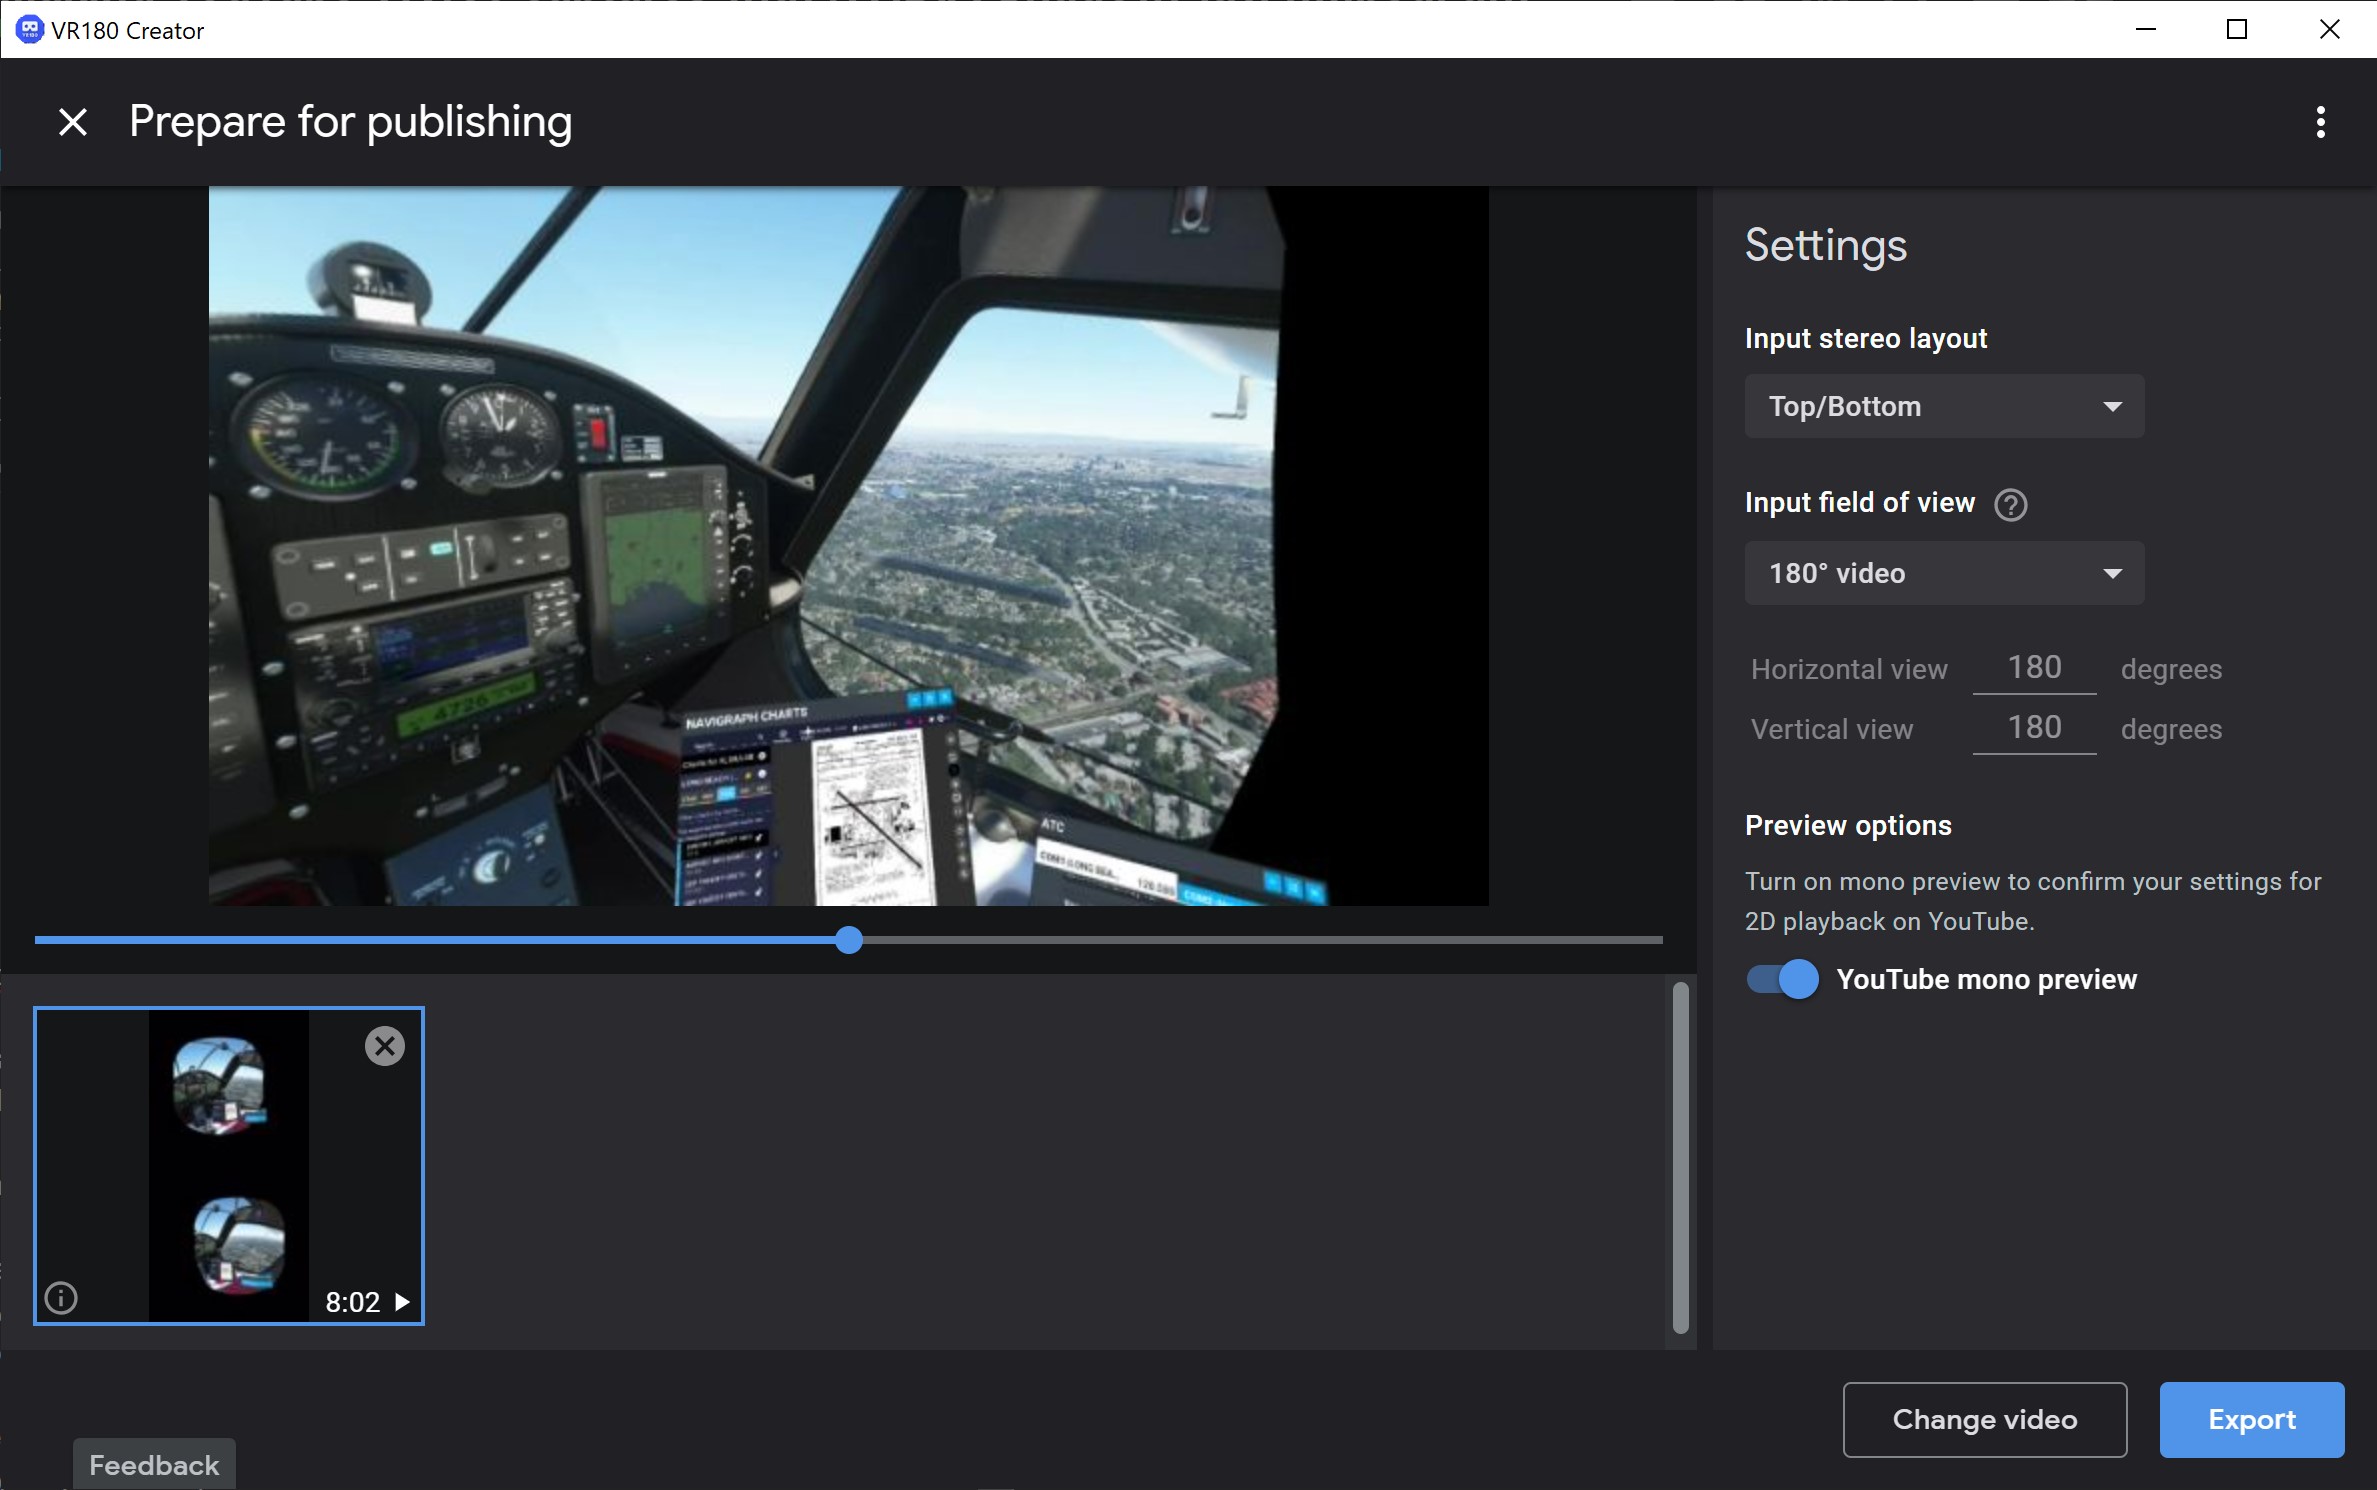This screenshot has width=2377, height=1490.
Task: Show info for the video clip
Action: click(61, 1298)
